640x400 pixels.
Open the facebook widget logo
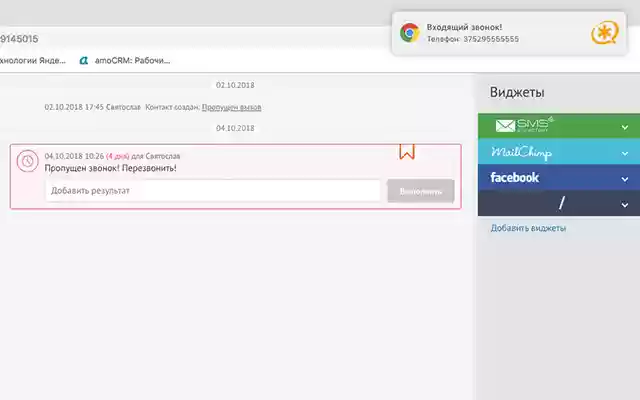[515, 178]
